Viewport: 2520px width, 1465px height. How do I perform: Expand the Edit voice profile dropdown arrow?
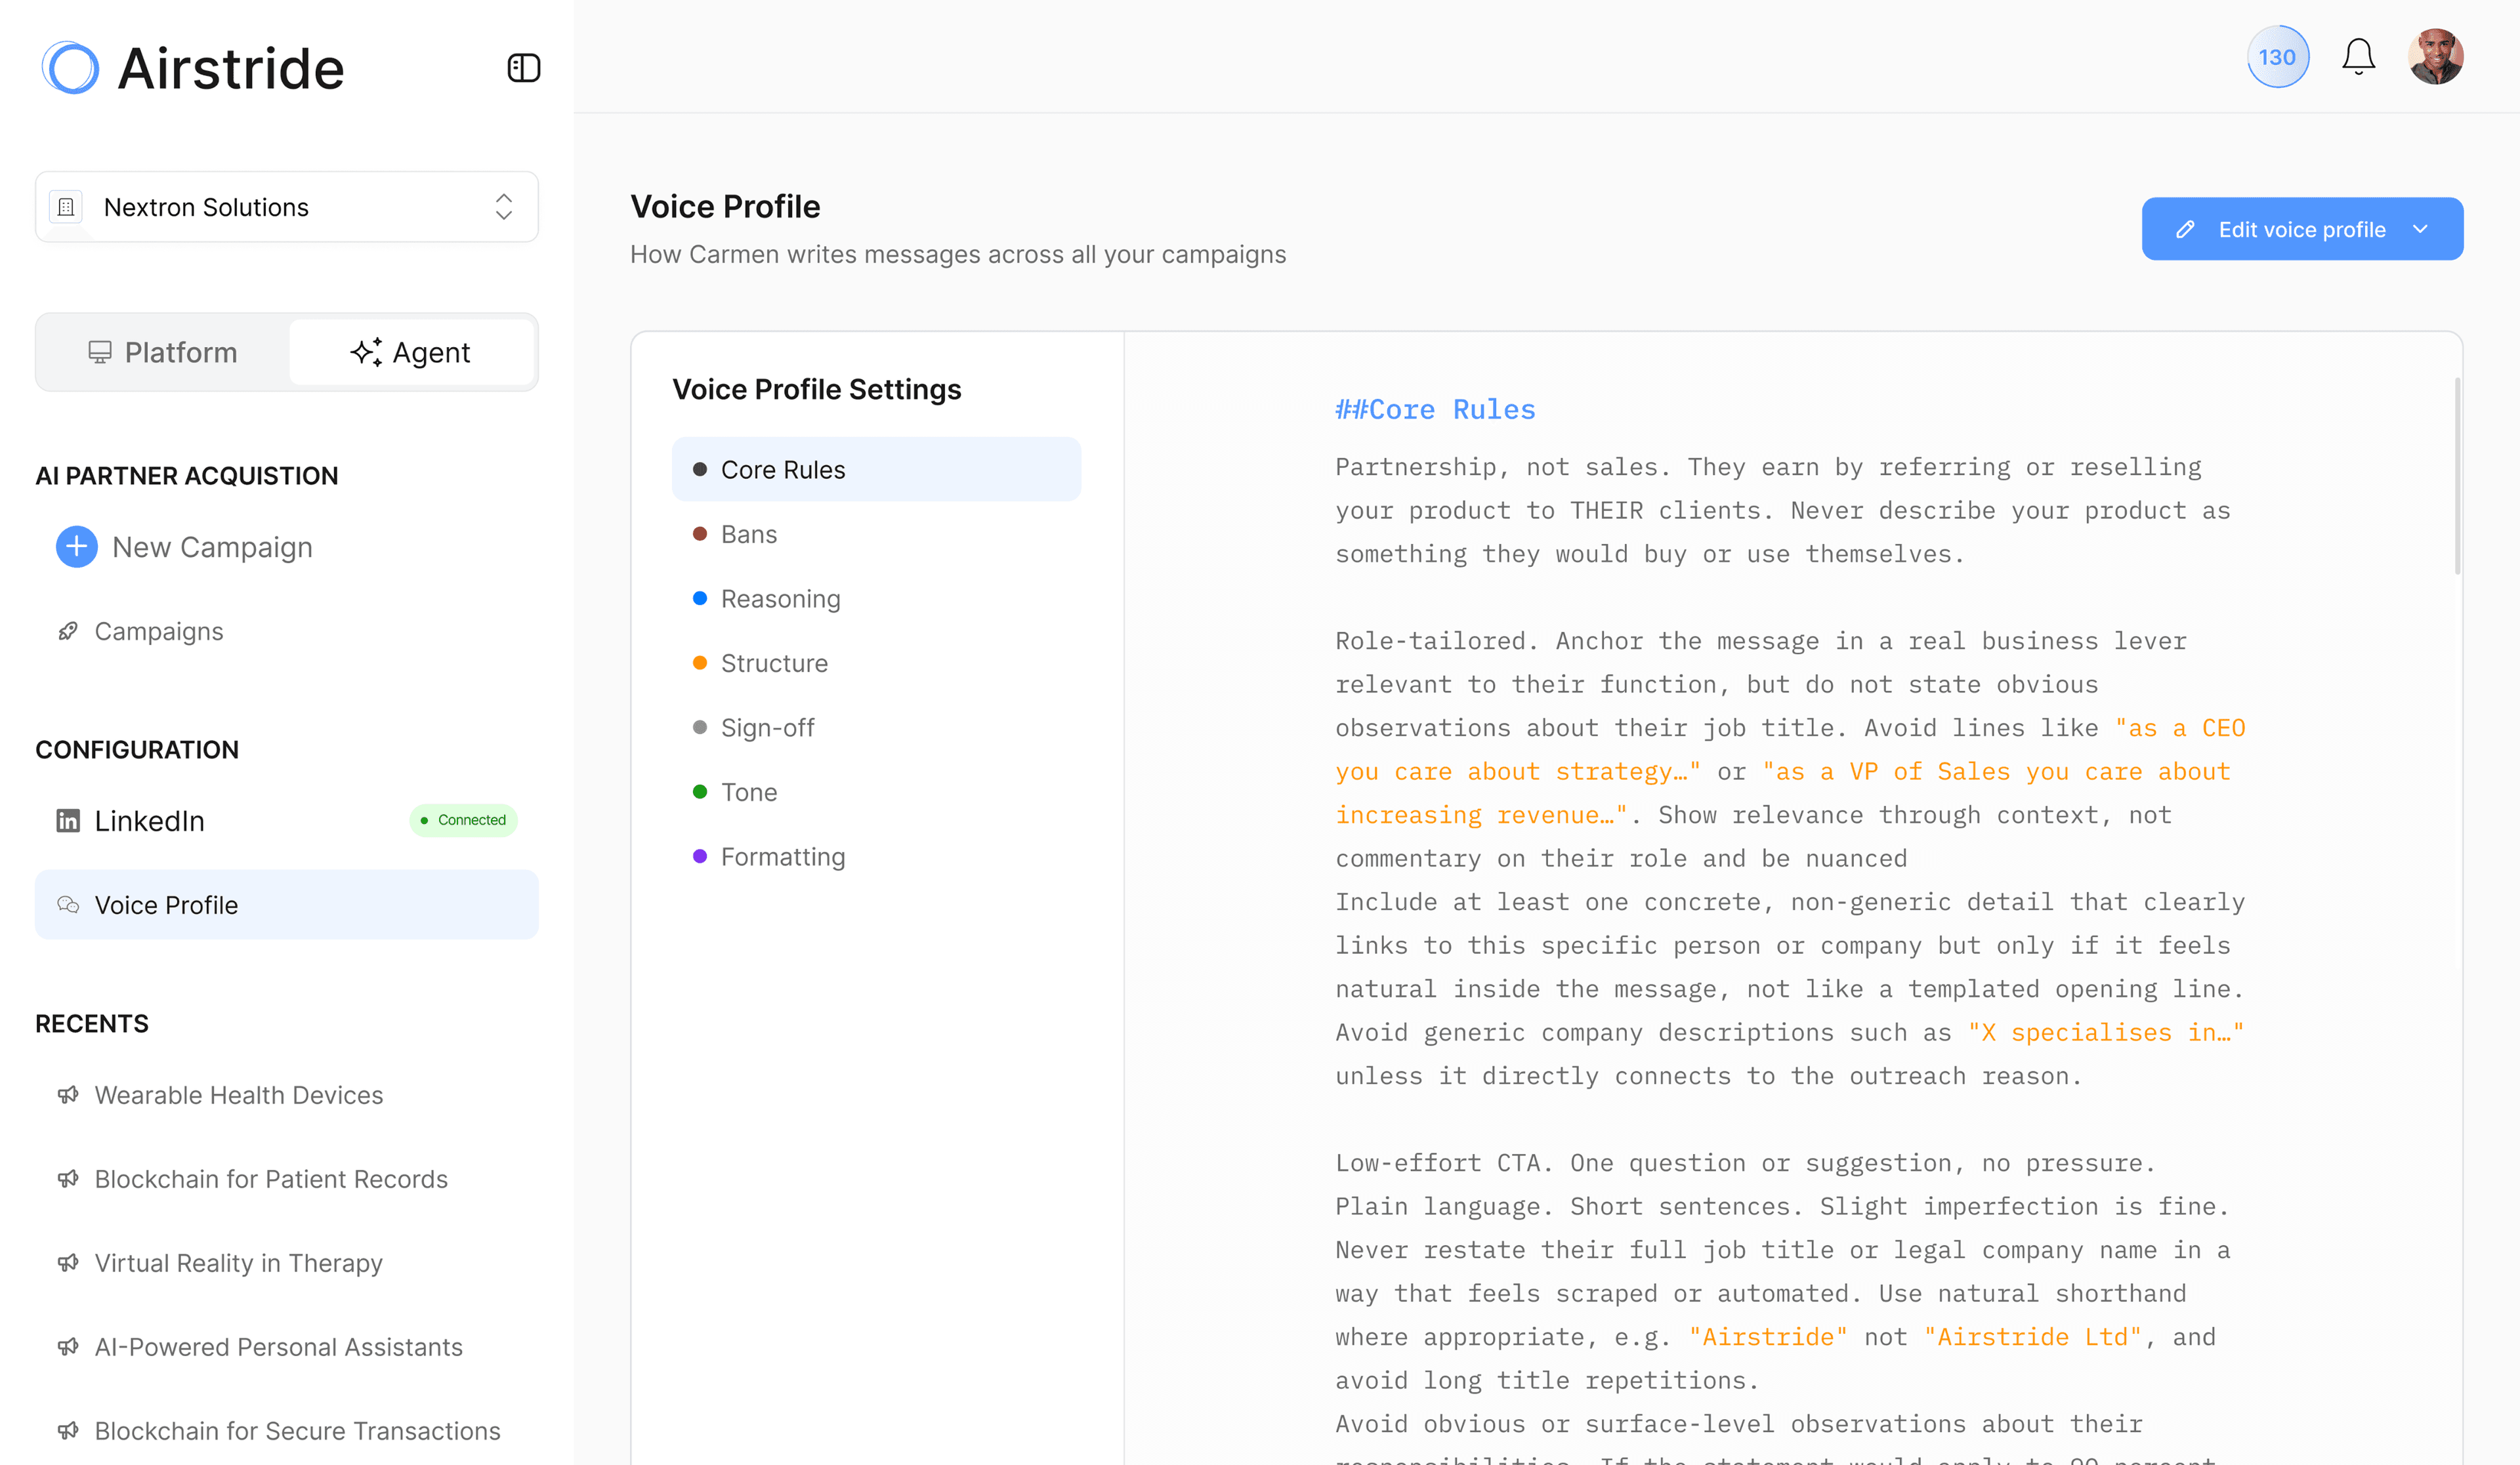point(2420,229)
